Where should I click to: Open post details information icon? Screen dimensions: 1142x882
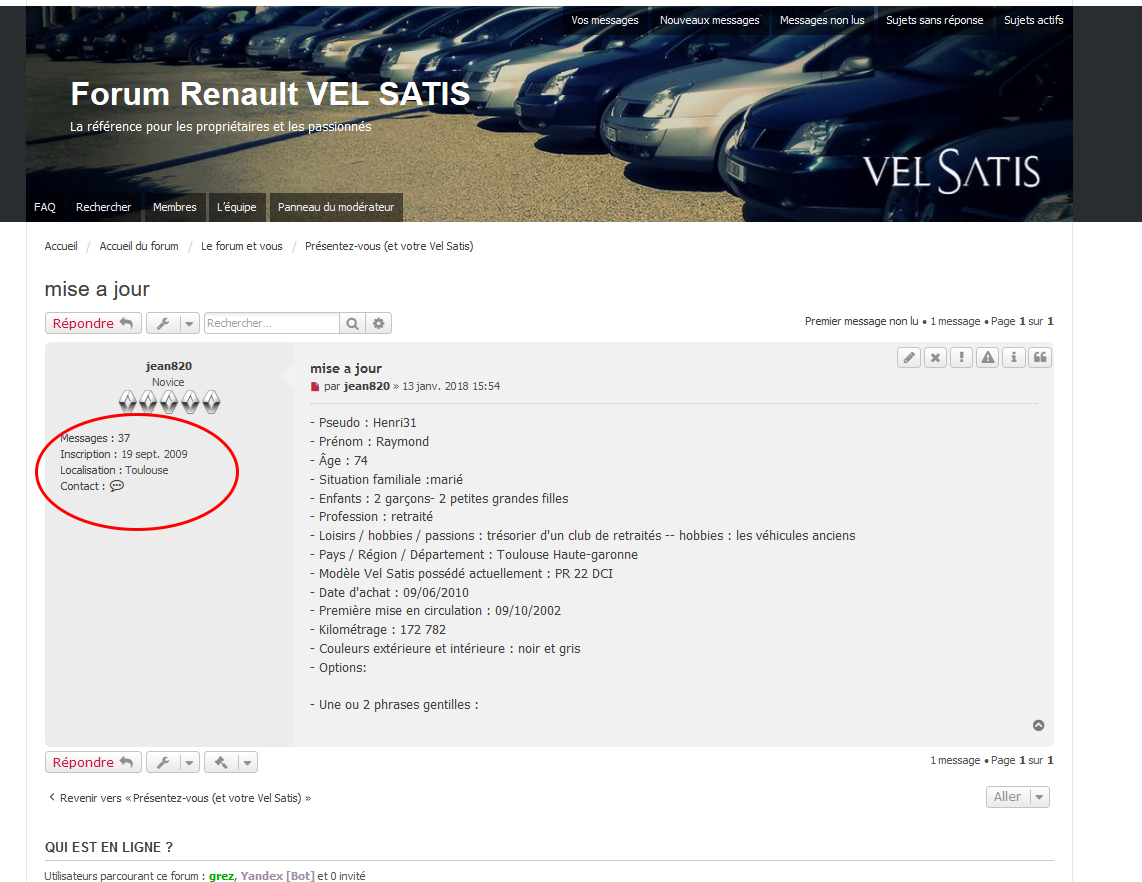(x=1014, y=357)
